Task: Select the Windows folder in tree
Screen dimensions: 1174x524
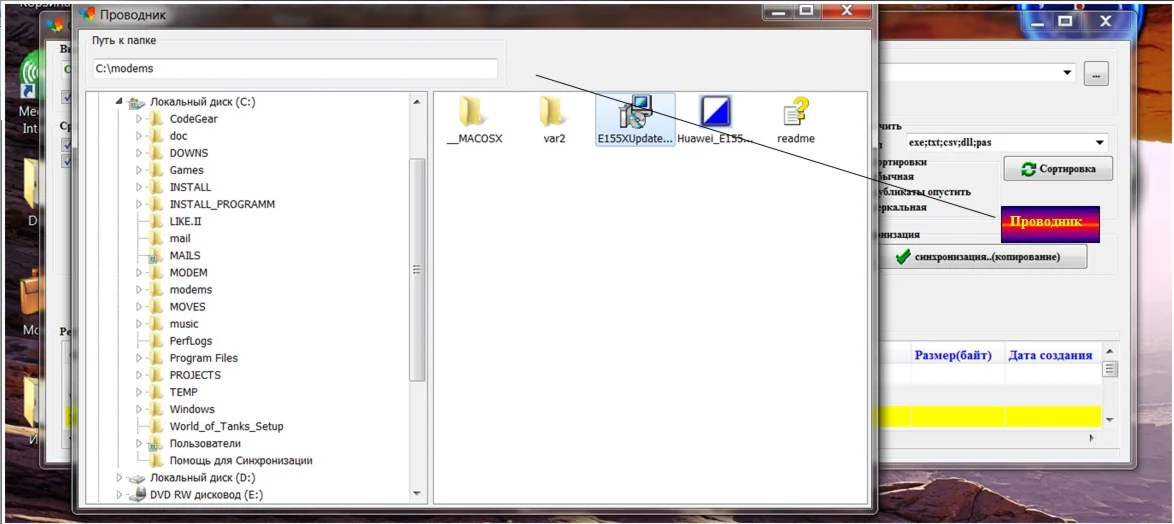Action: [x=192, y=409]
